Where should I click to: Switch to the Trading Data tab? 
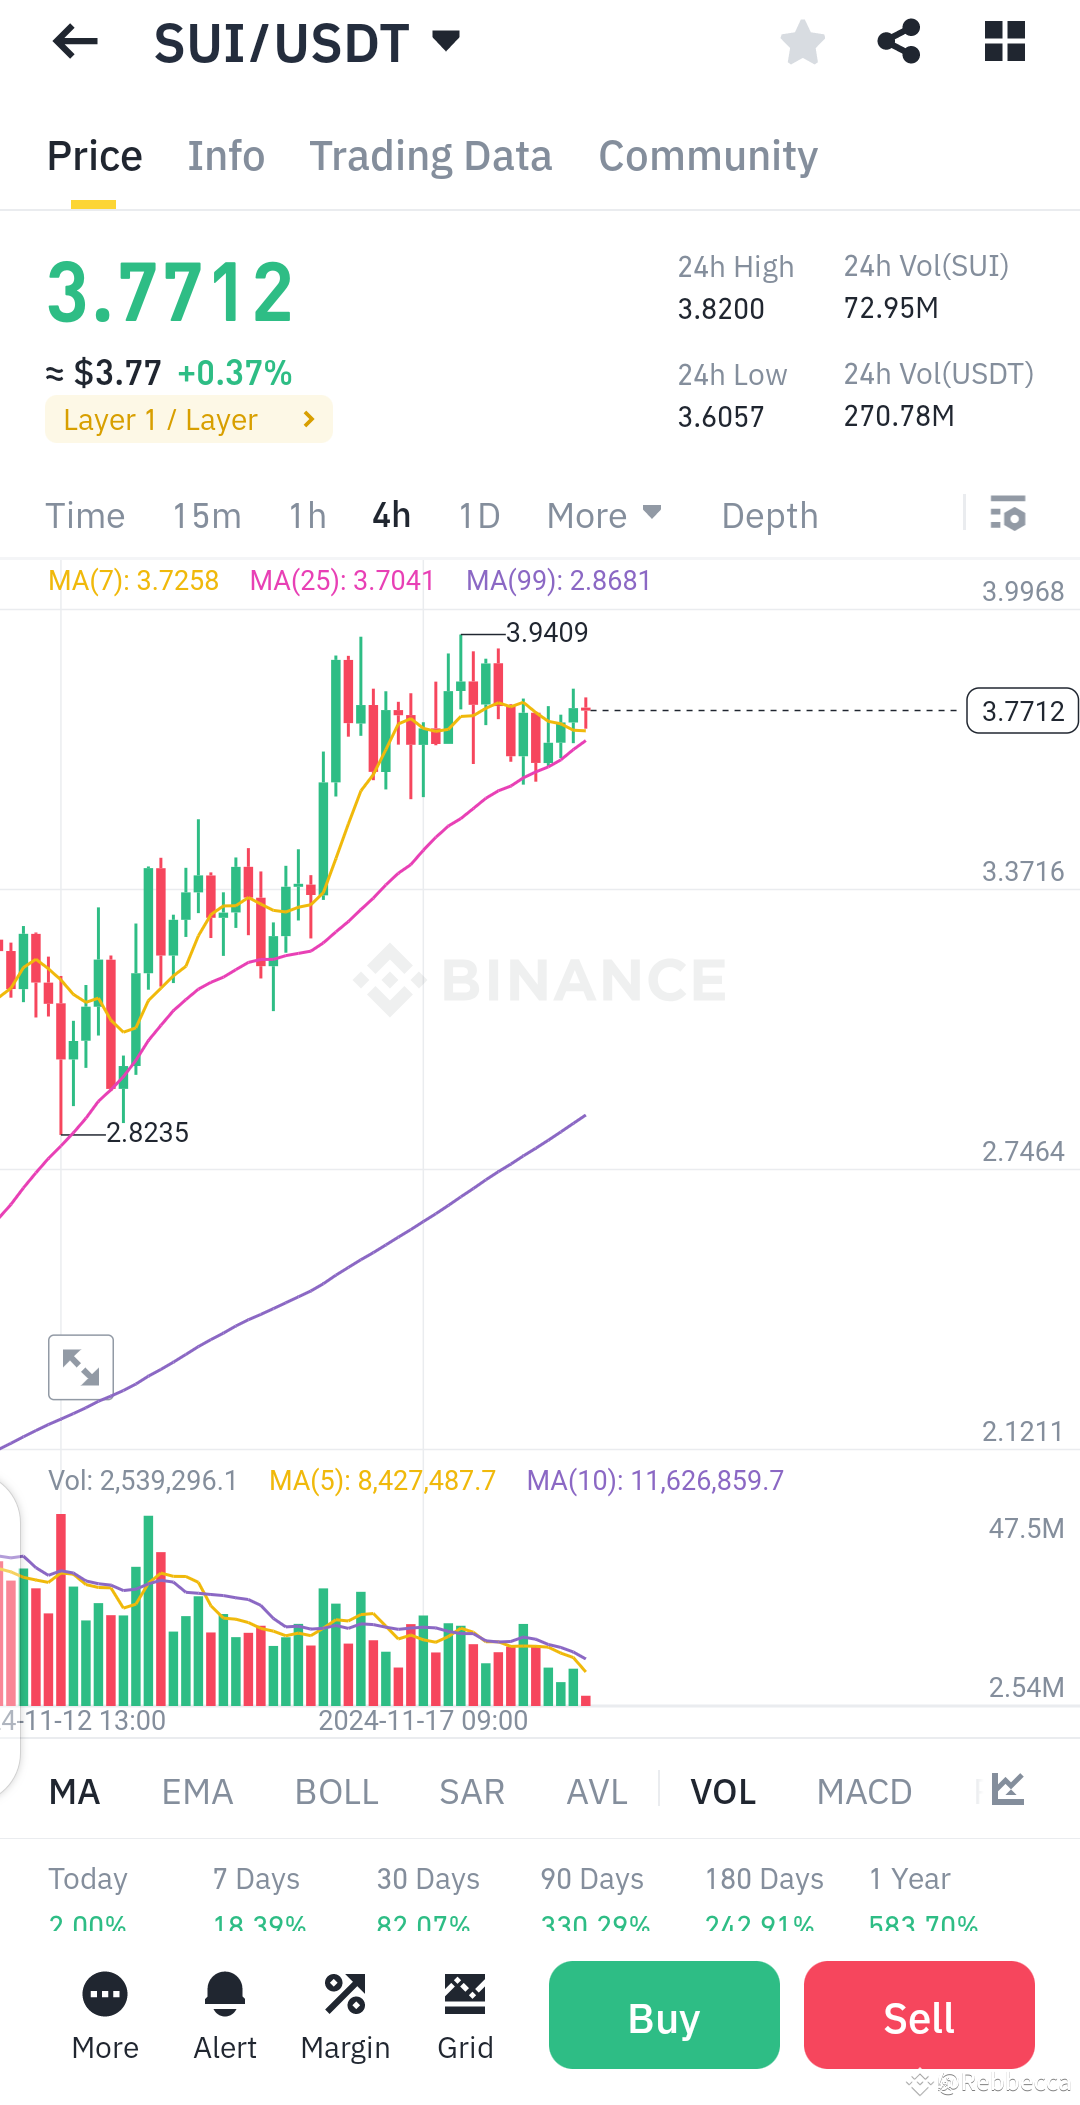coord(430,155)
